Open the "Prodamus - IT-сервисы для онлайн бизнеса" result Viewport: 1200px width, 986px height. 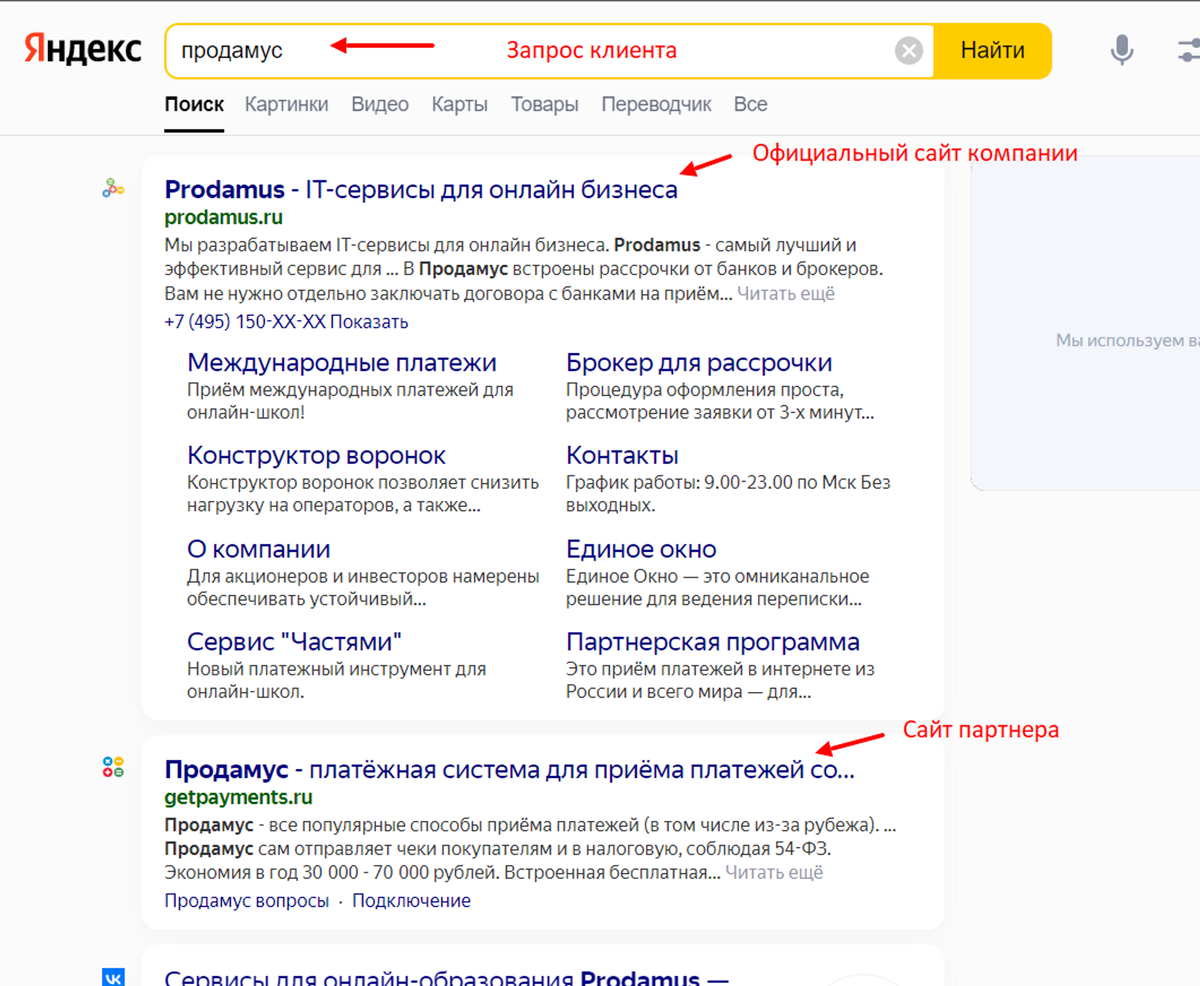click(421, 189)
